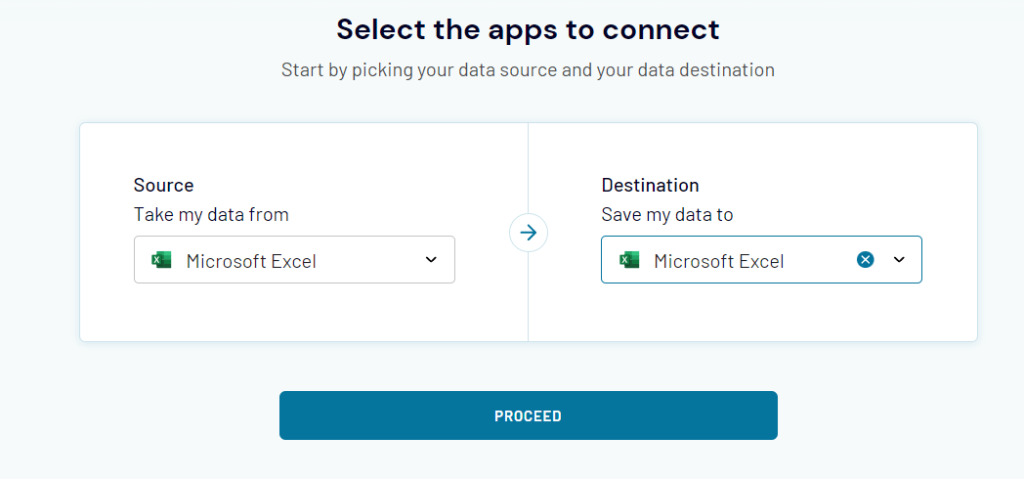This screenshot has height=479, width=1024.
Task: Clear the Destination selection with the X icon
Action: [x=865, y=260]
